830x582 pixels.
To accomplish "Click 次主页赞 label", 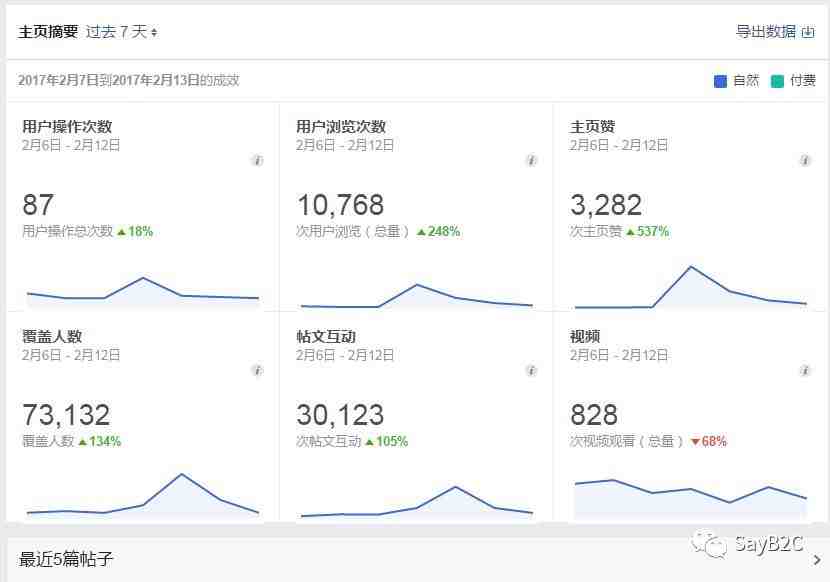I will (596, 231).
